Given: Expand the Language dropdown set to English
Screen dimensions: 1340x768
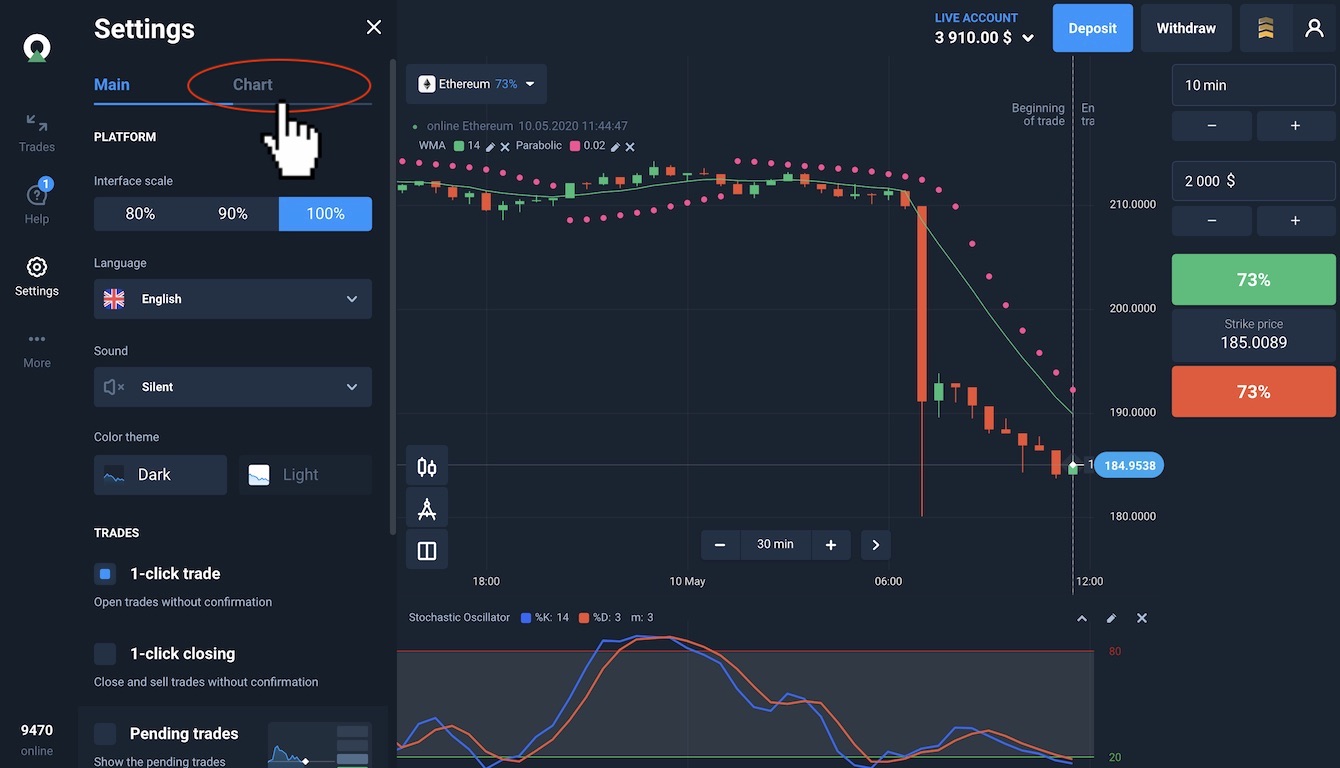Looking at the screenshot, I should (x=232, y=299).
